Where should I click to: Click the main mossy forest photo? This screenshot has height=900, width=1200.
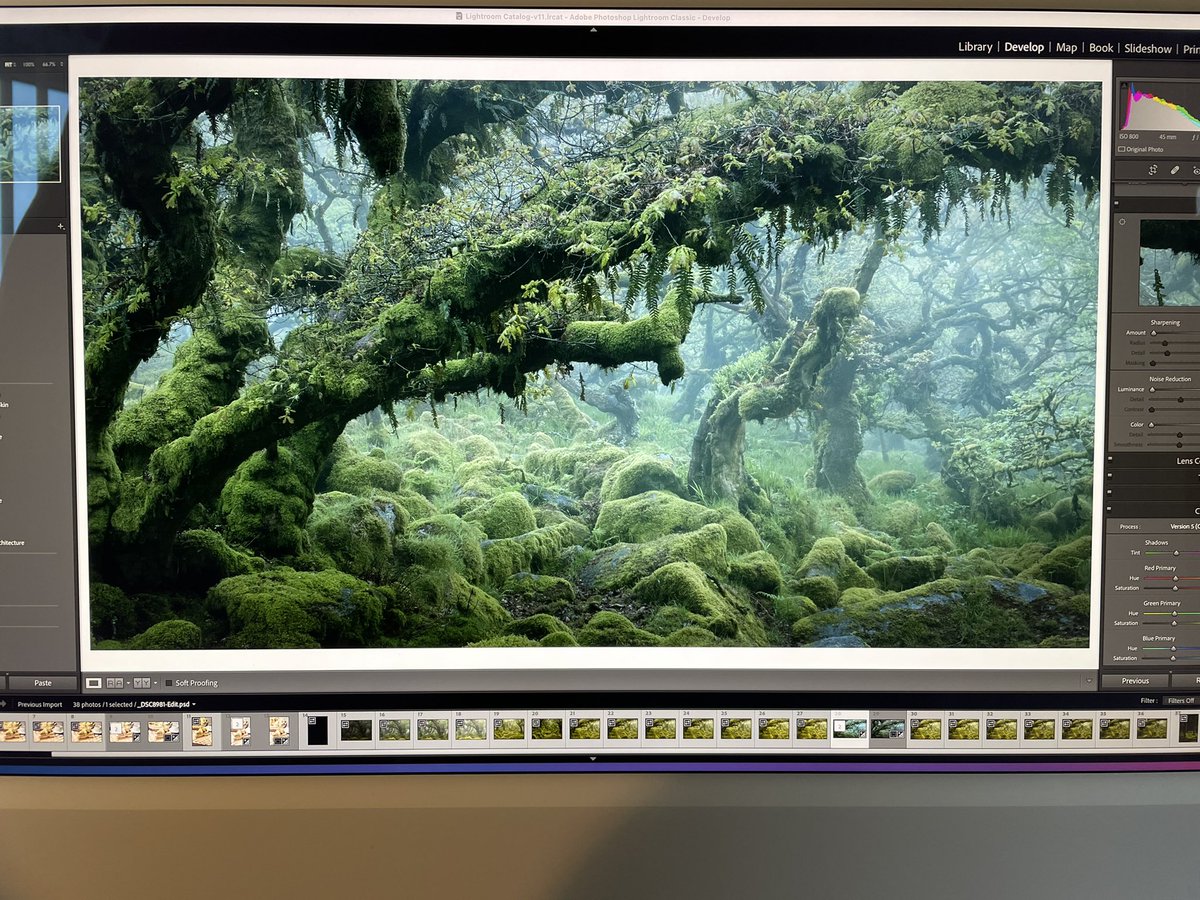(590, 362)
